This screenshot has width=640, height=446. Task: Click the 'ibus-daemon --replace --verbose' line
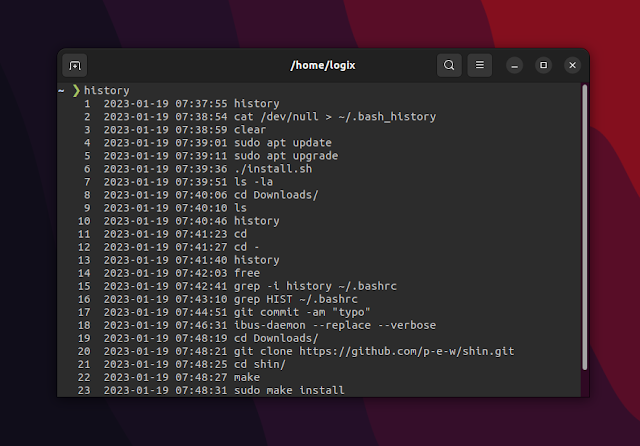click(257, 325)
